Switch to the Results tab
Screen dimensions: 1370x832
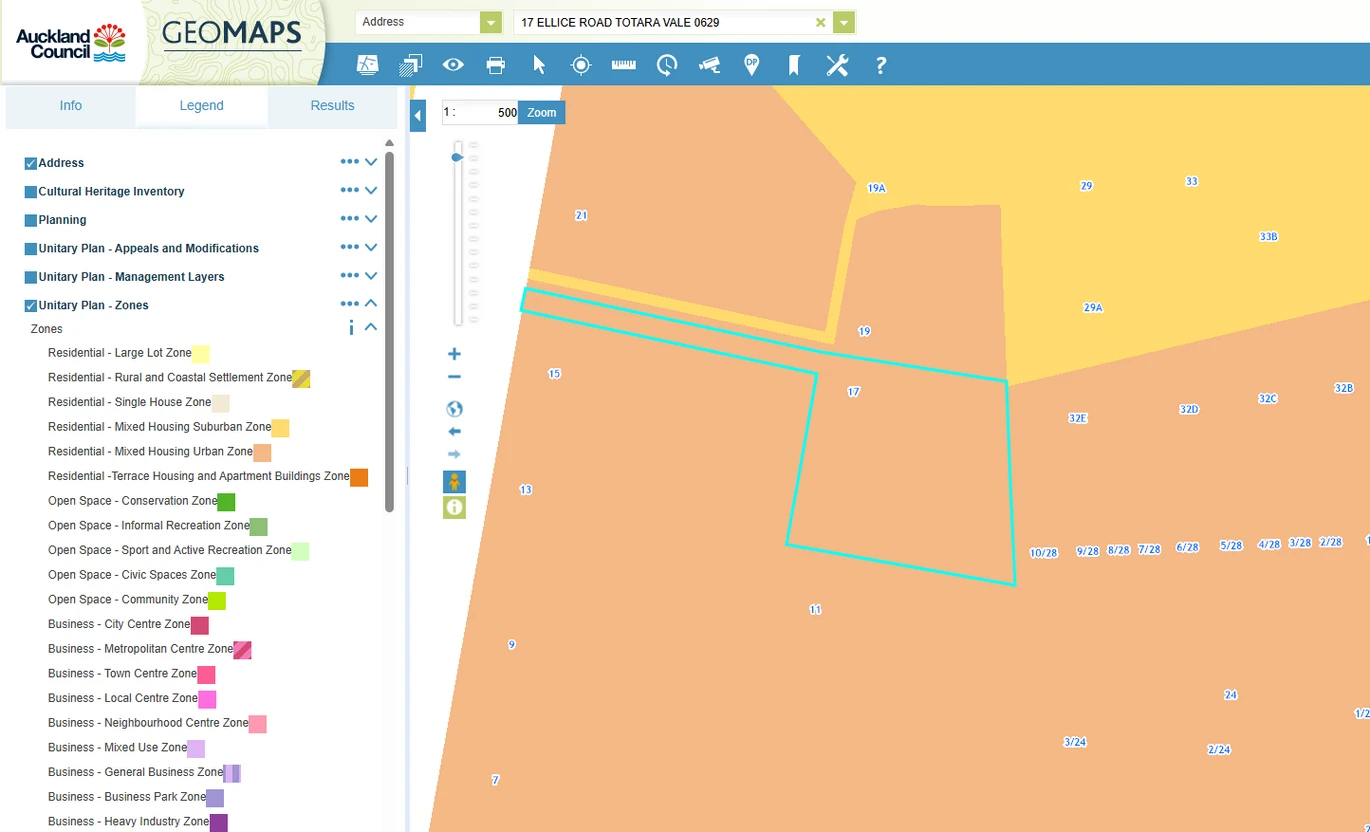(332, 106)
